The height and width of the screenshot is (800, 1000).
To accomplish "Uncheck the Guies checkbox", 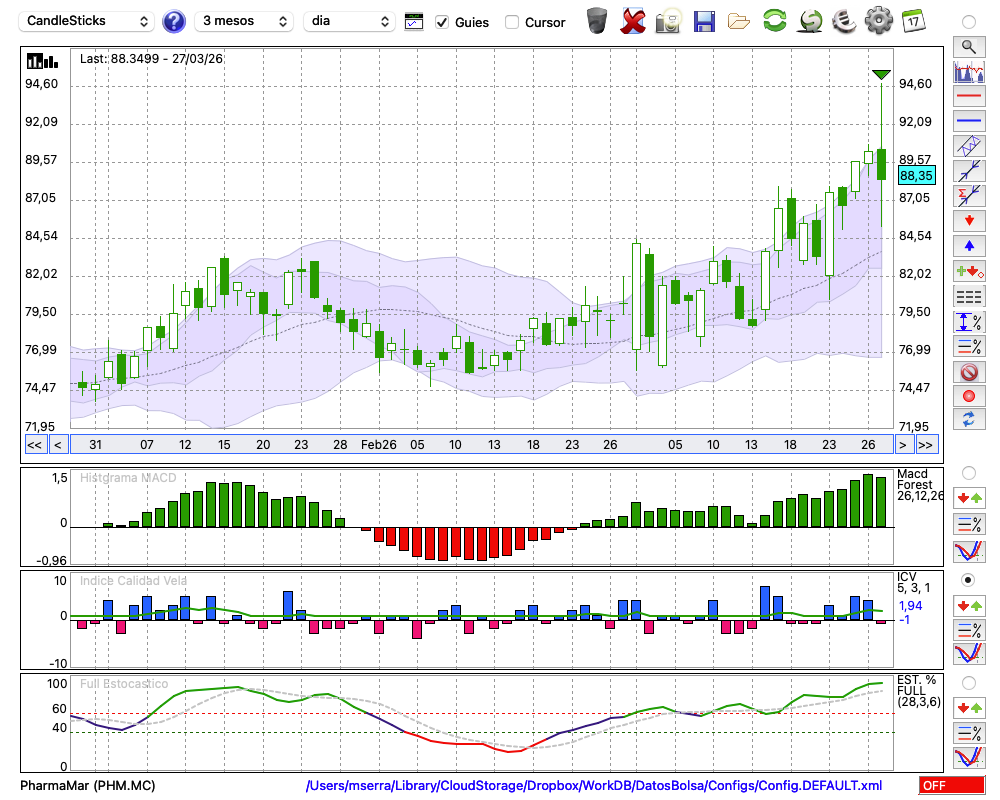I will coord(443,22).
